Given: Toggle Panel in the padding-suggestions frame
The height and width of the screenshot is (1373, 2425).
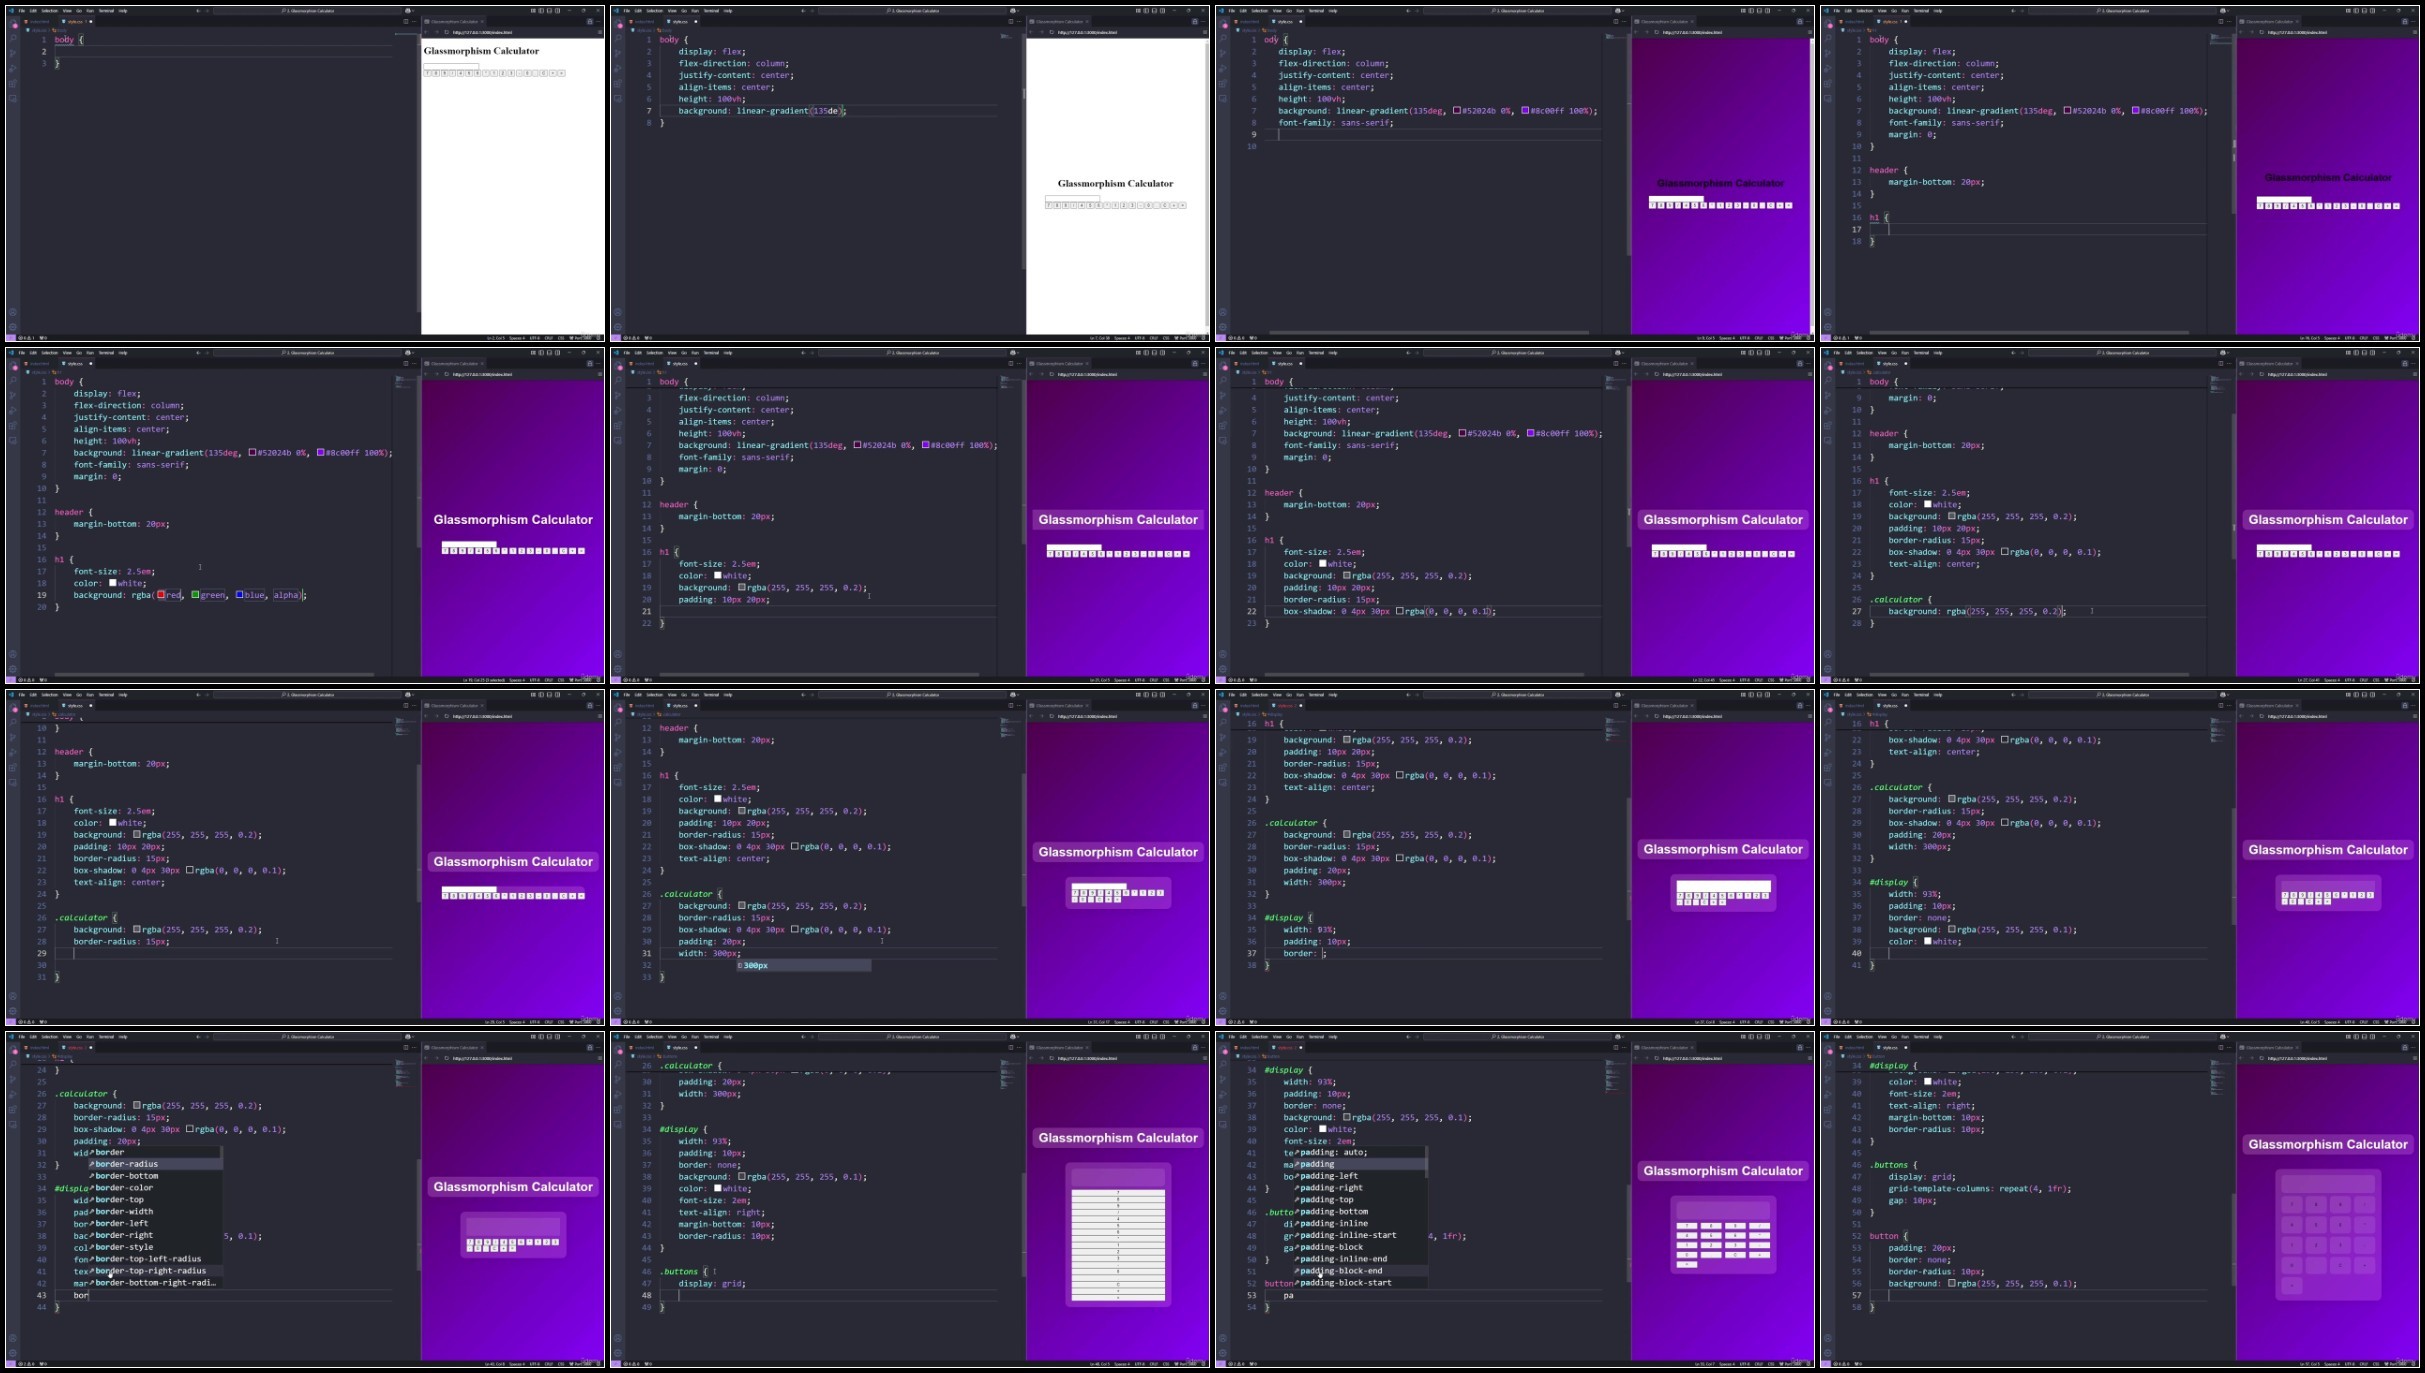Looking at the screenshot, I should (1759, 1036).
